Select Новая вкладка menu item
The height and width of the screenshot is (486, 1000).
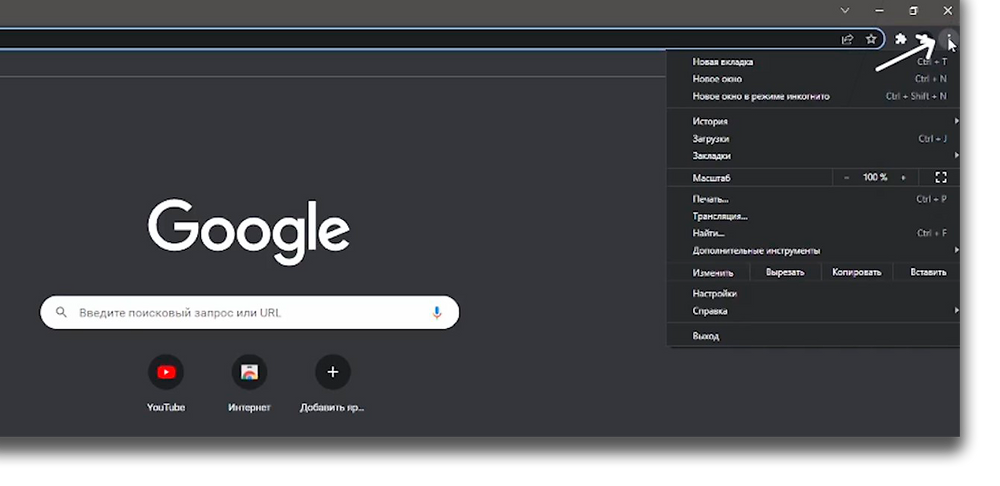813,62
